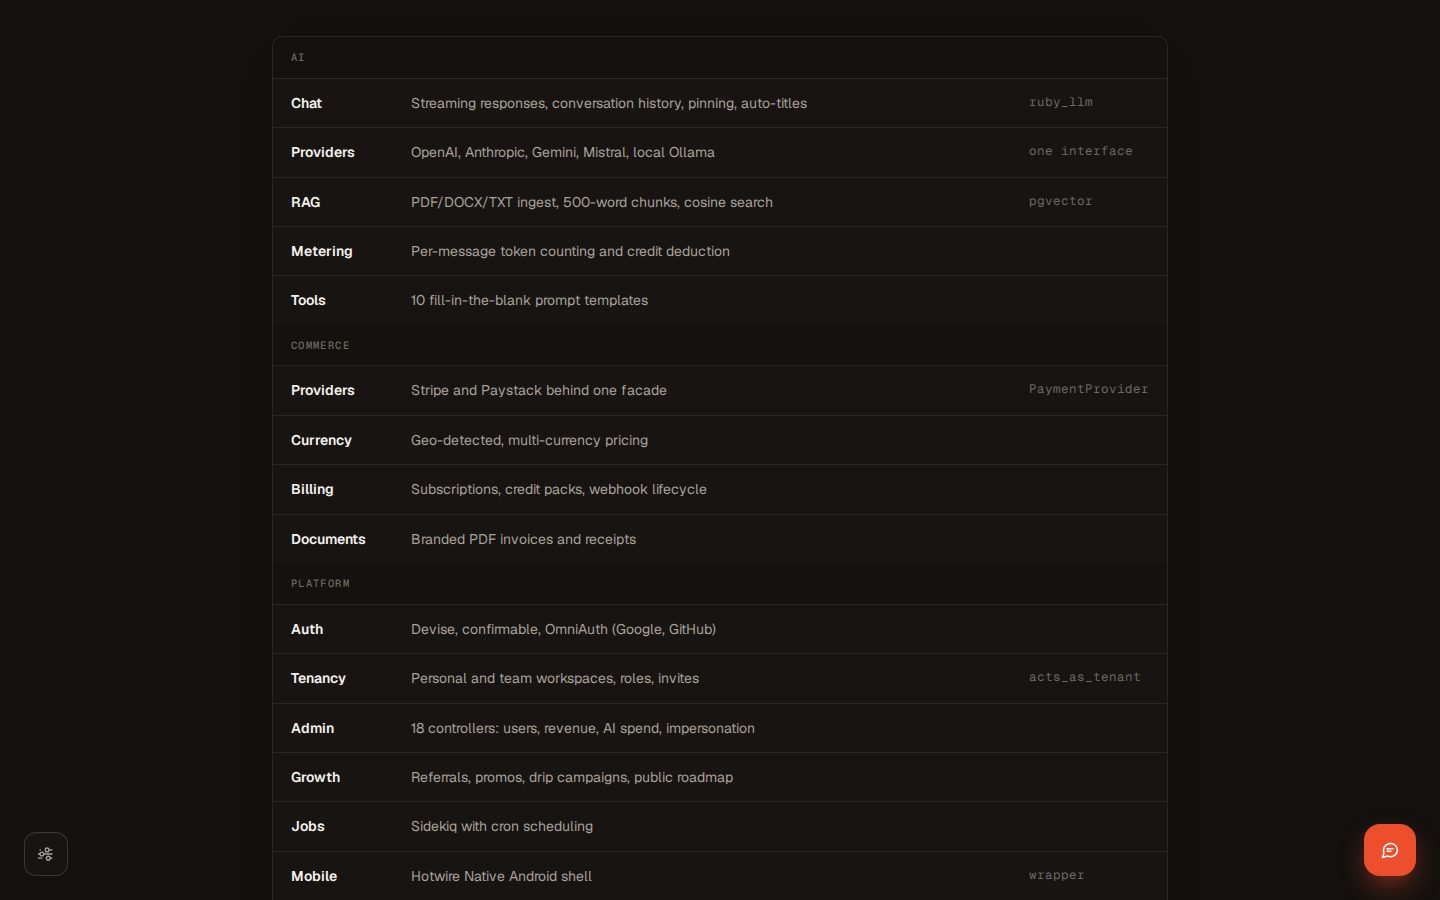This screenshot has width=1440, height=900.
Task: Click 'Streaming responses, conversation history' text
Action: pos(608,103)
